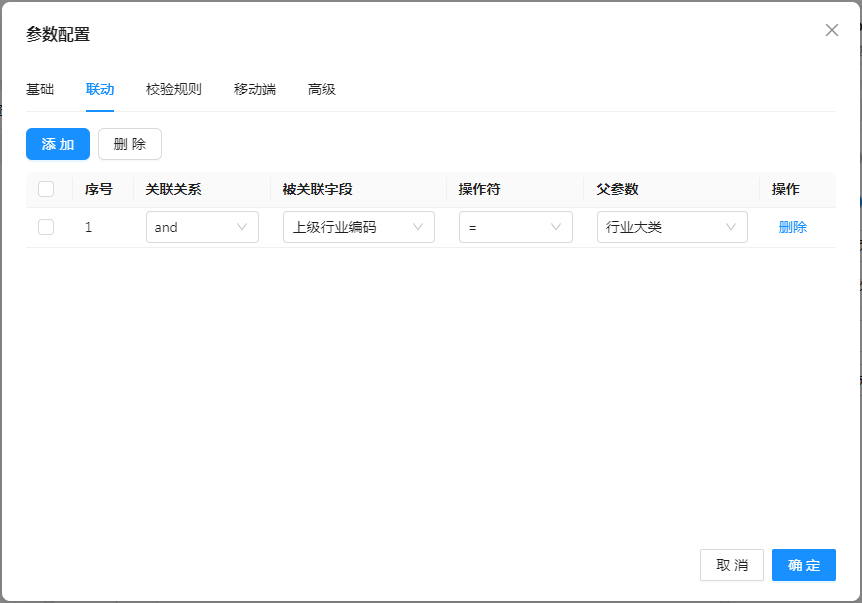The image size is (862, 603).
Task: Open the 上级行业编码 field dropdown
Action: [x=358, y=227]
